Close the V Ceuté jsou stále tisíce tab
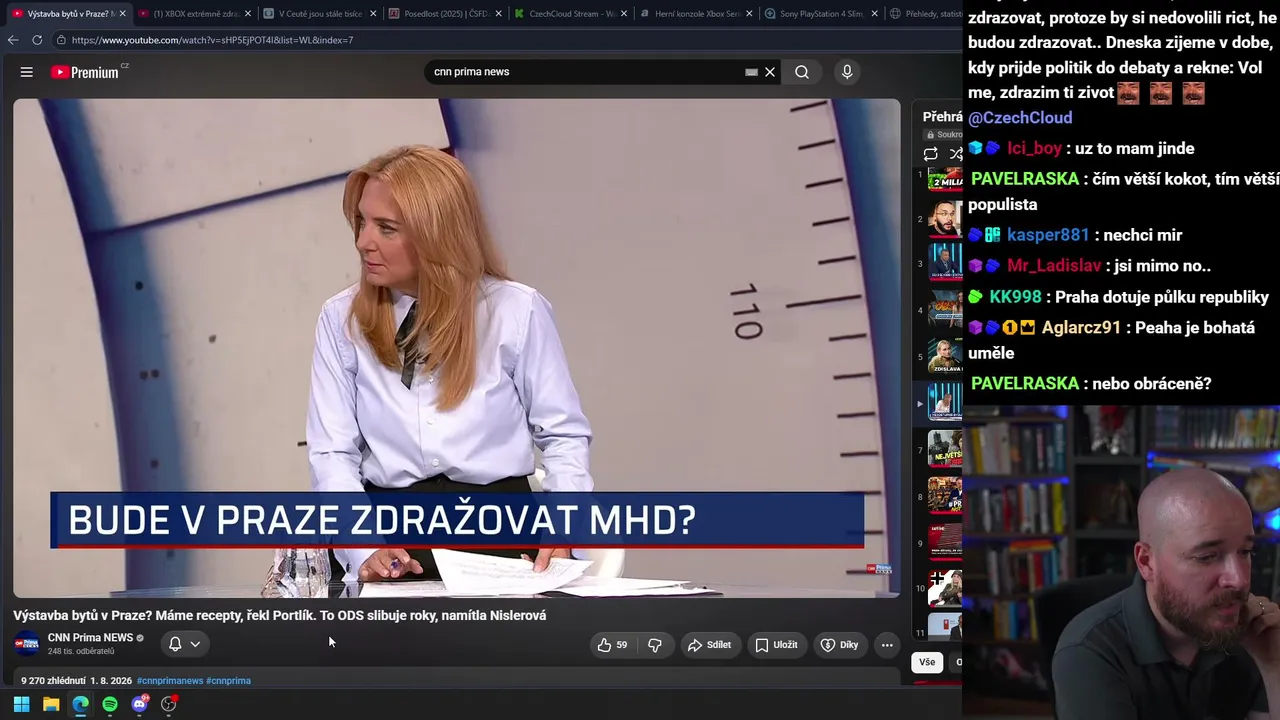The image size is (1280, 720). [x=373, y=14]
